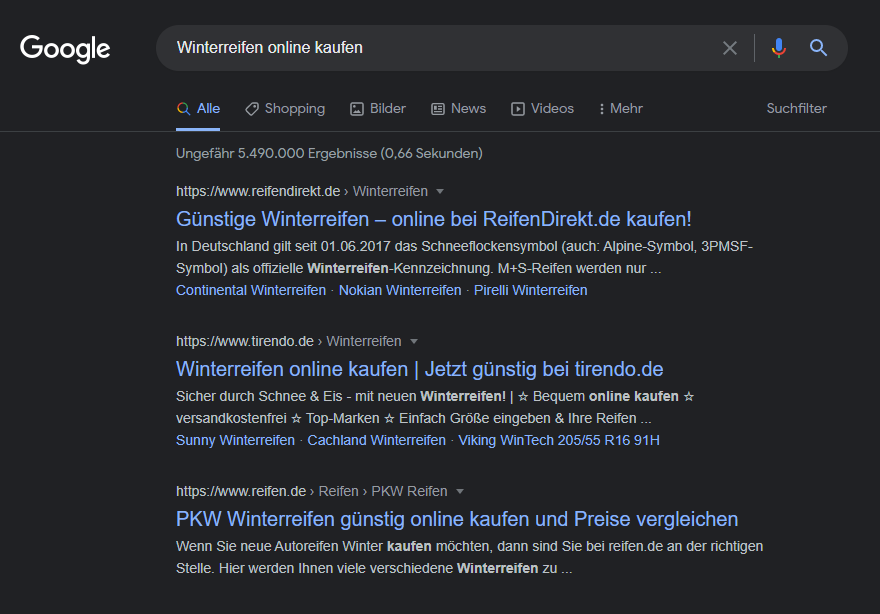Follow the Pirelli Winterreifen sitelink
This screenshot has width=880, height=614.
(x=531, y=290)
